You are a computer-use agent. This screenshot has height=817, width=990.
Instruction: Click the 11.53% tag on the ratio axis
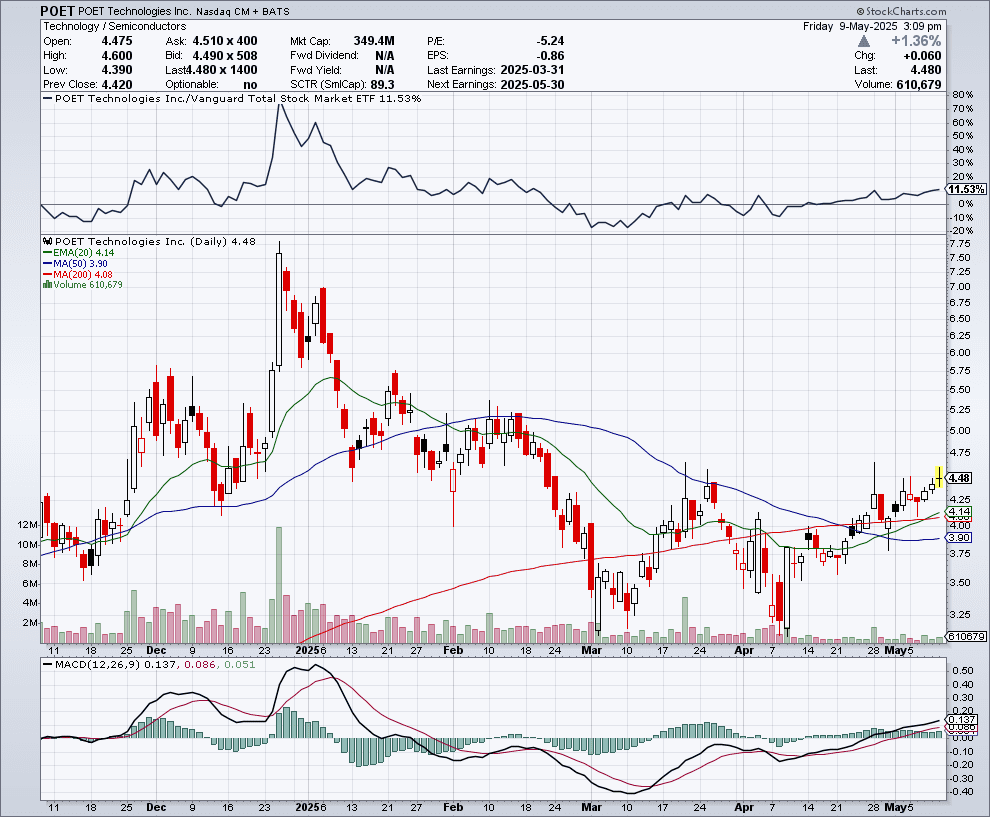966,189
